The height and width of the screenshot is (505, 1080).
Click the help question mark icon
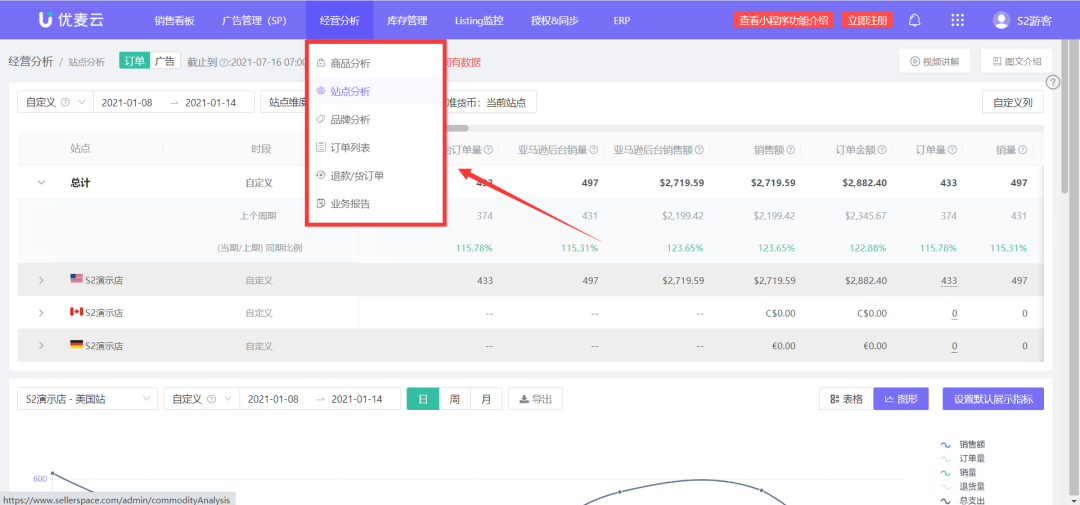(x=1052, y=83)
